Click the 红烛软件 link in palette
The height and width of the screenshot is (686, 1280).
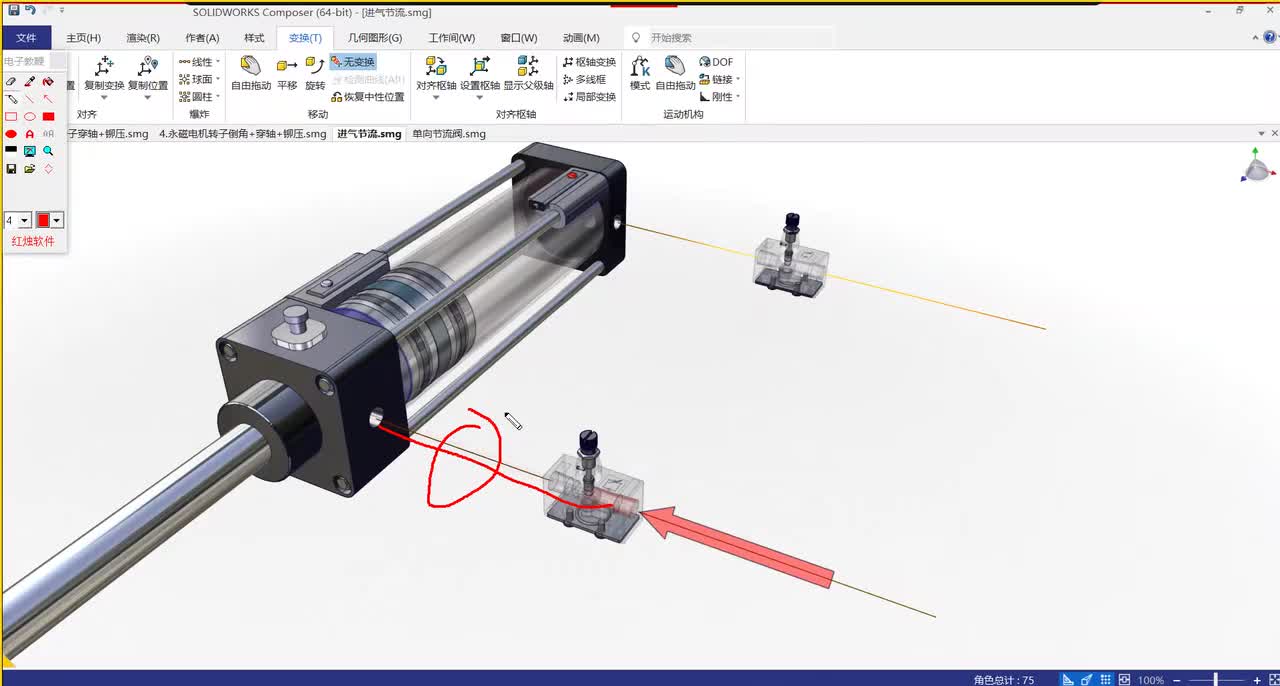[33, 242]
